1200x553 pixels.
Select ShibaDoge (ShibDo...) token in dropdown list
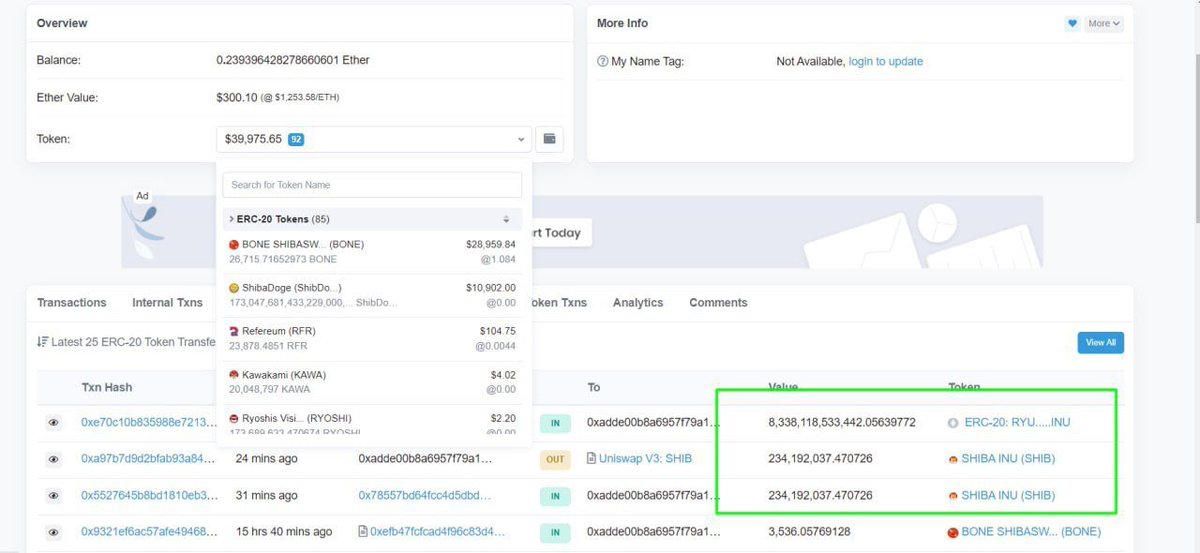click(372, 295)
